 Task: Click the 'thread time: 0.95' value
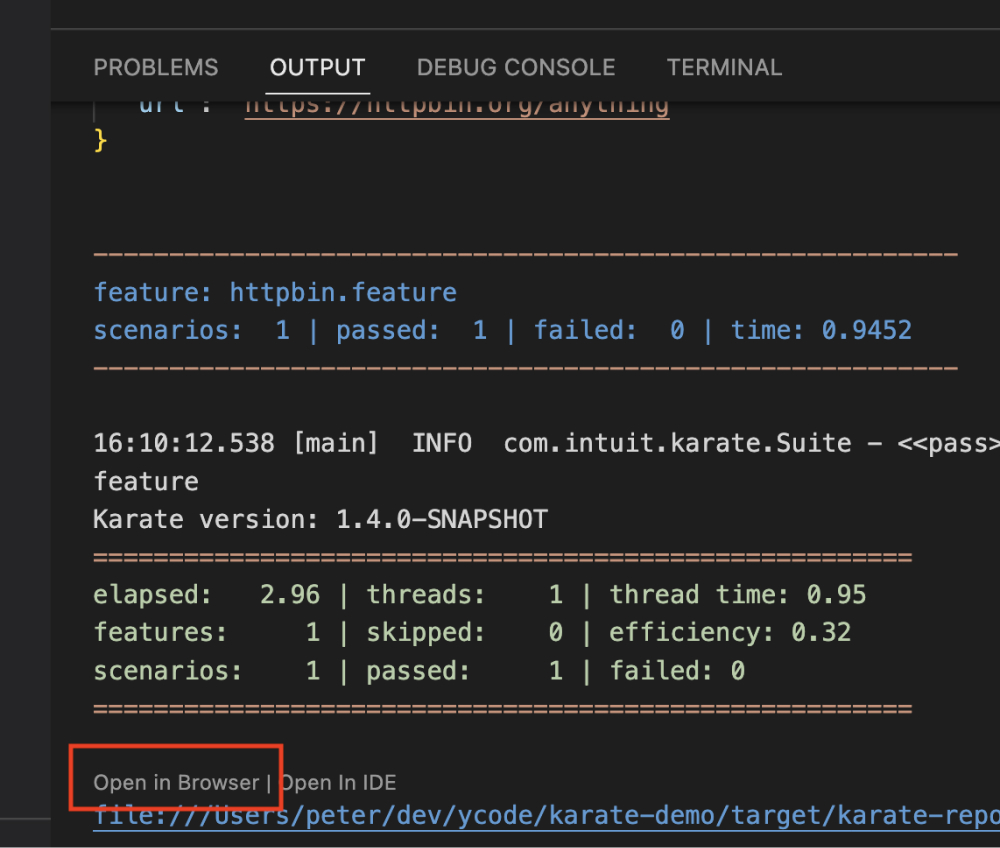[x=738, y=594]
